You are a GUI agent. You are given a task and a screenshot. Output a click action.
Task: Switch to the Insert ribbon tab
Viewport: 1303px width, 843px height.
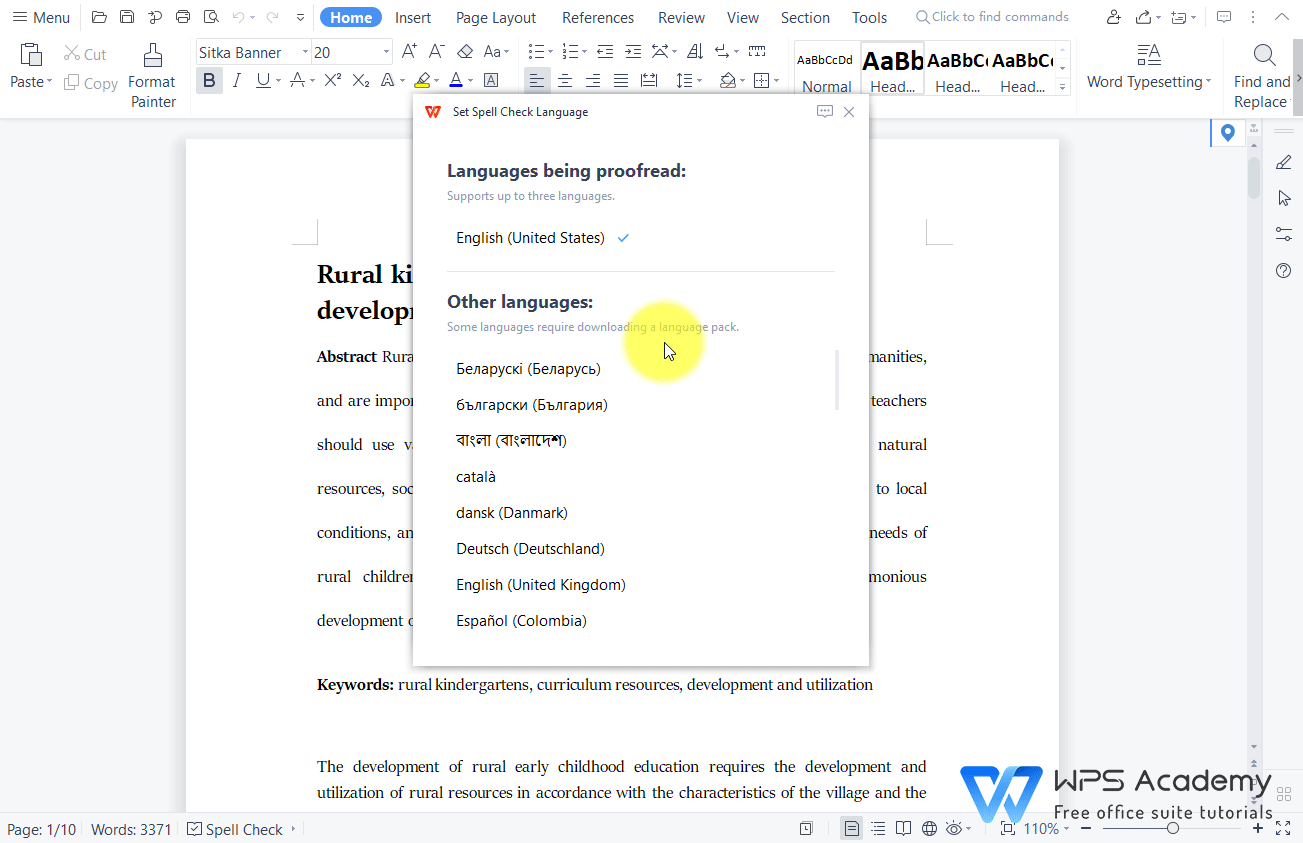tap(413, 17)
